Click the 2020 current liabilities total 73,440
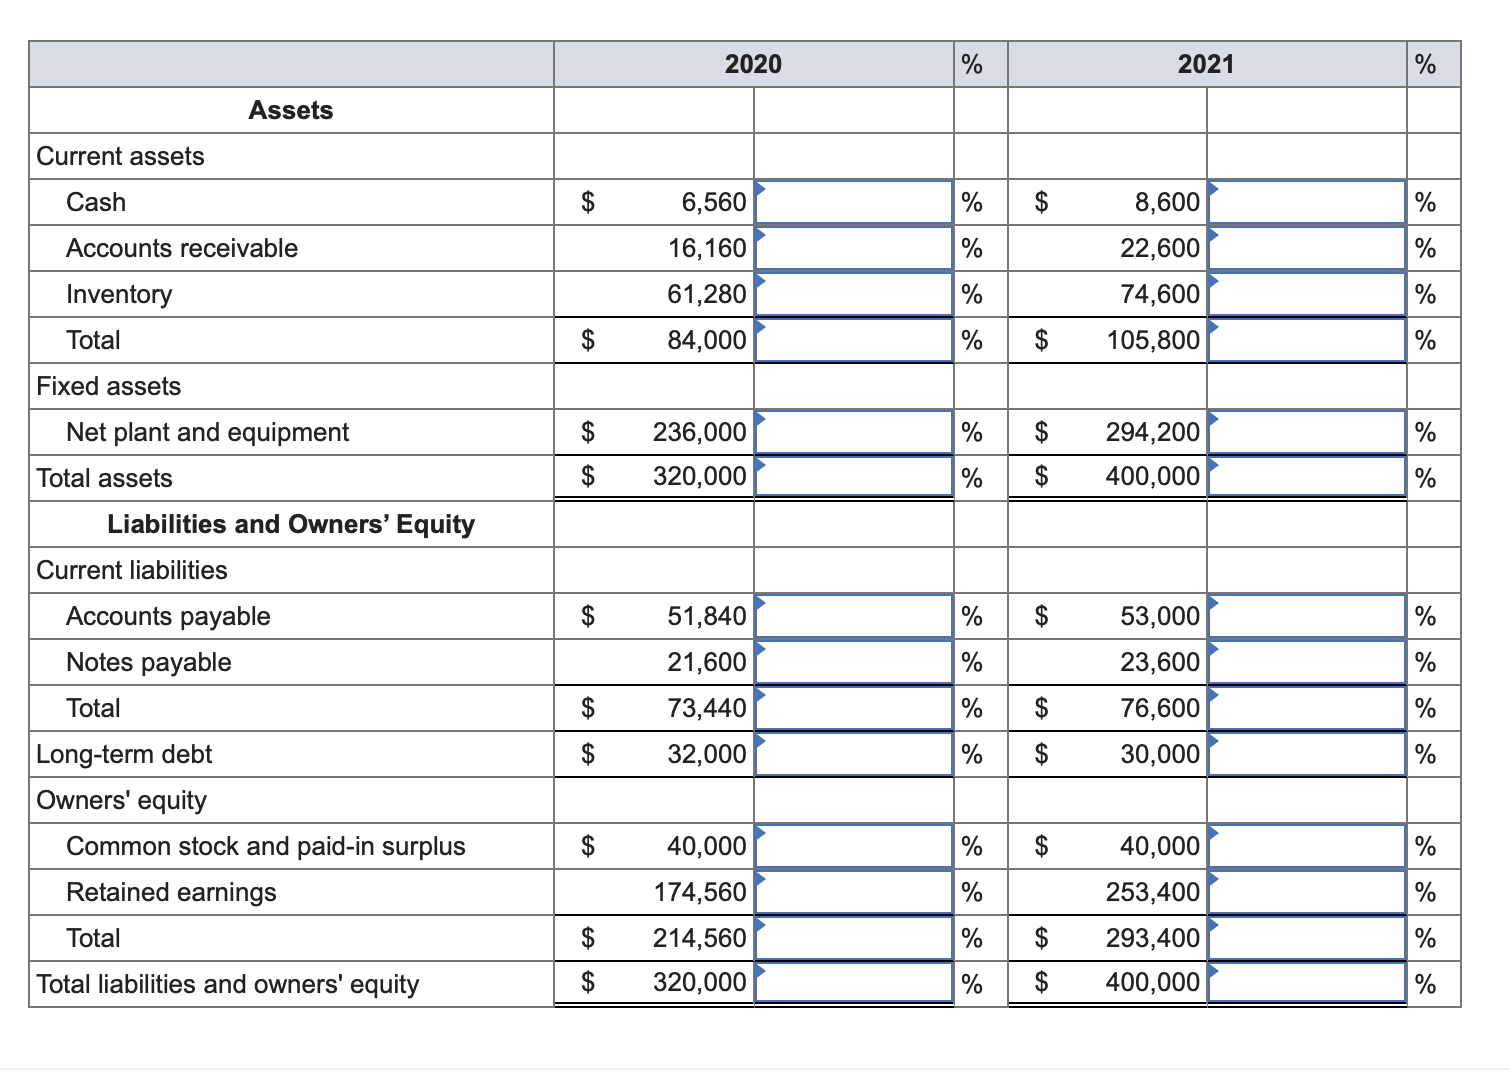Viewport: 1510px width, 1072px height. [x=707, y=708]
